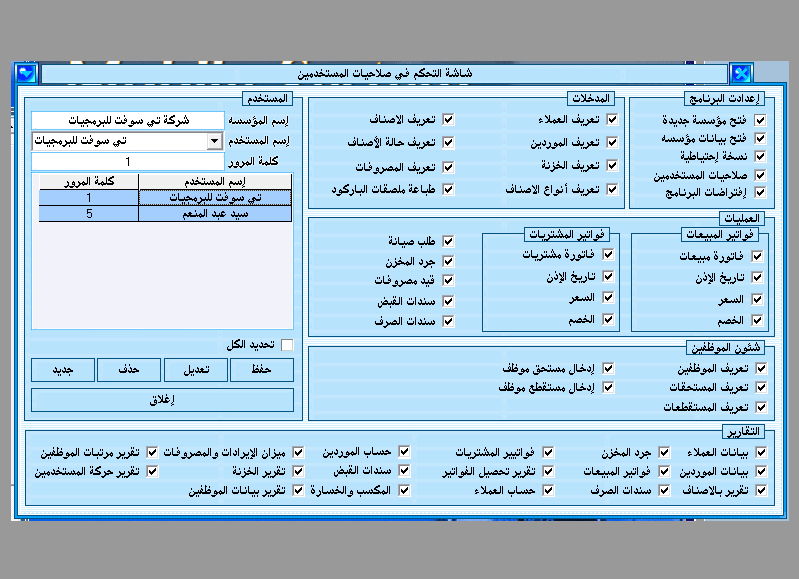Toggle تاريخ الإذن checkbox under فواتير المشتريات

click(608, 276)
